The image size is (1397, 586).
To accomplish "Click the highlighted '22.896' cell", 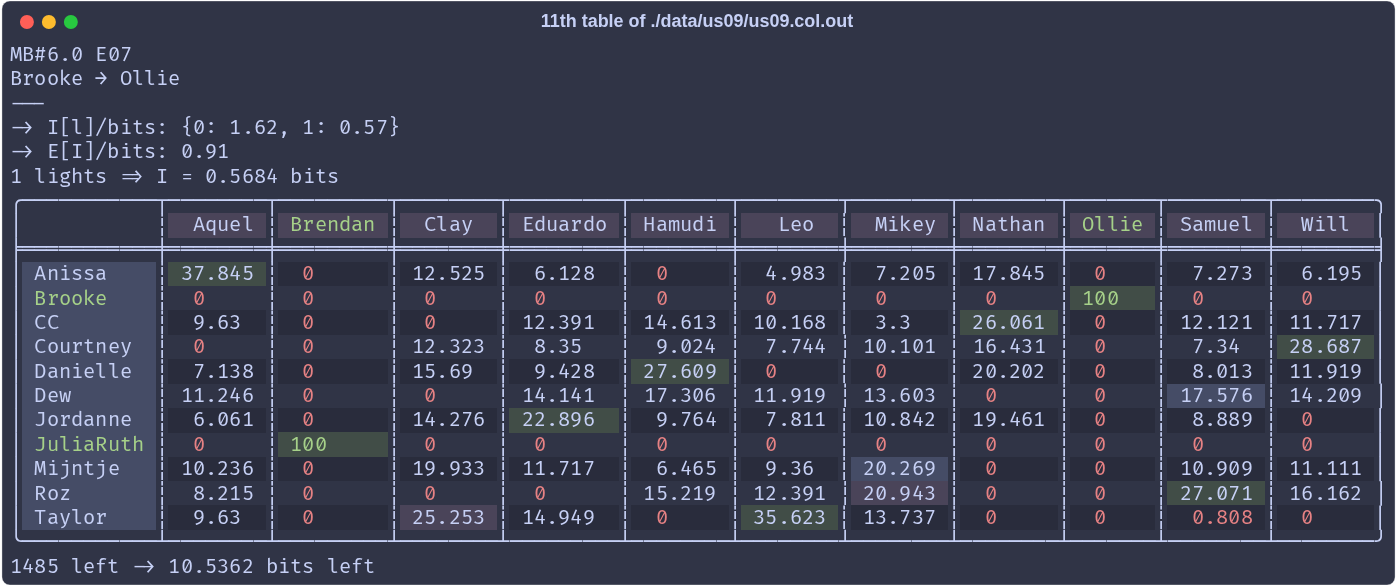I will (564, 419).
